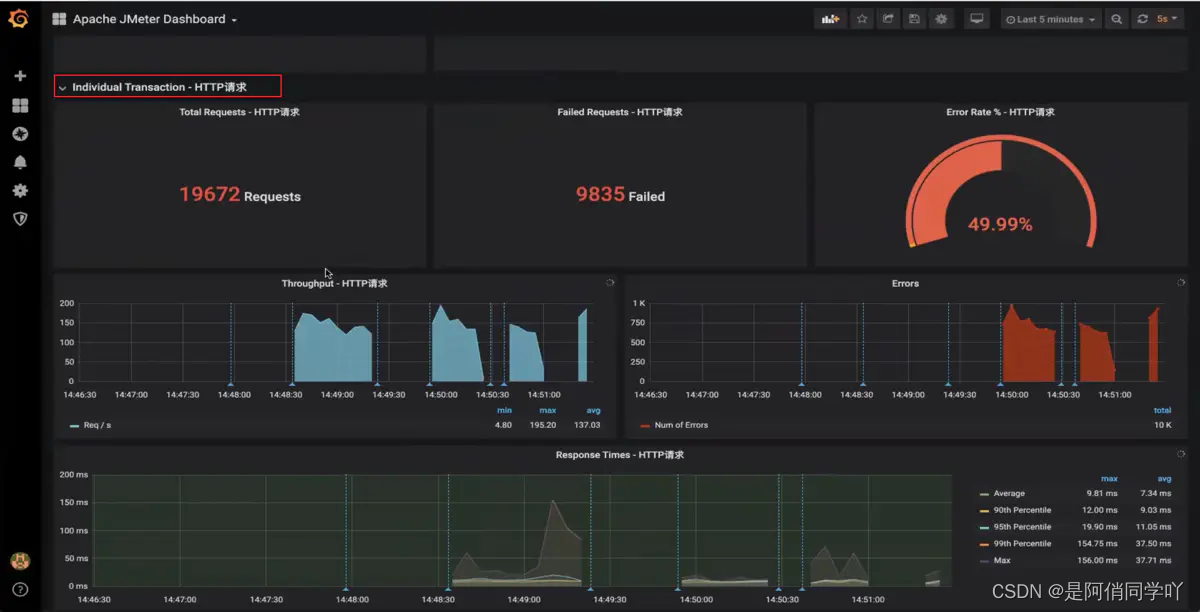1200x612 pixels.
Task: Open the Server Admin shield icon
Action: [x=20, y=218]
